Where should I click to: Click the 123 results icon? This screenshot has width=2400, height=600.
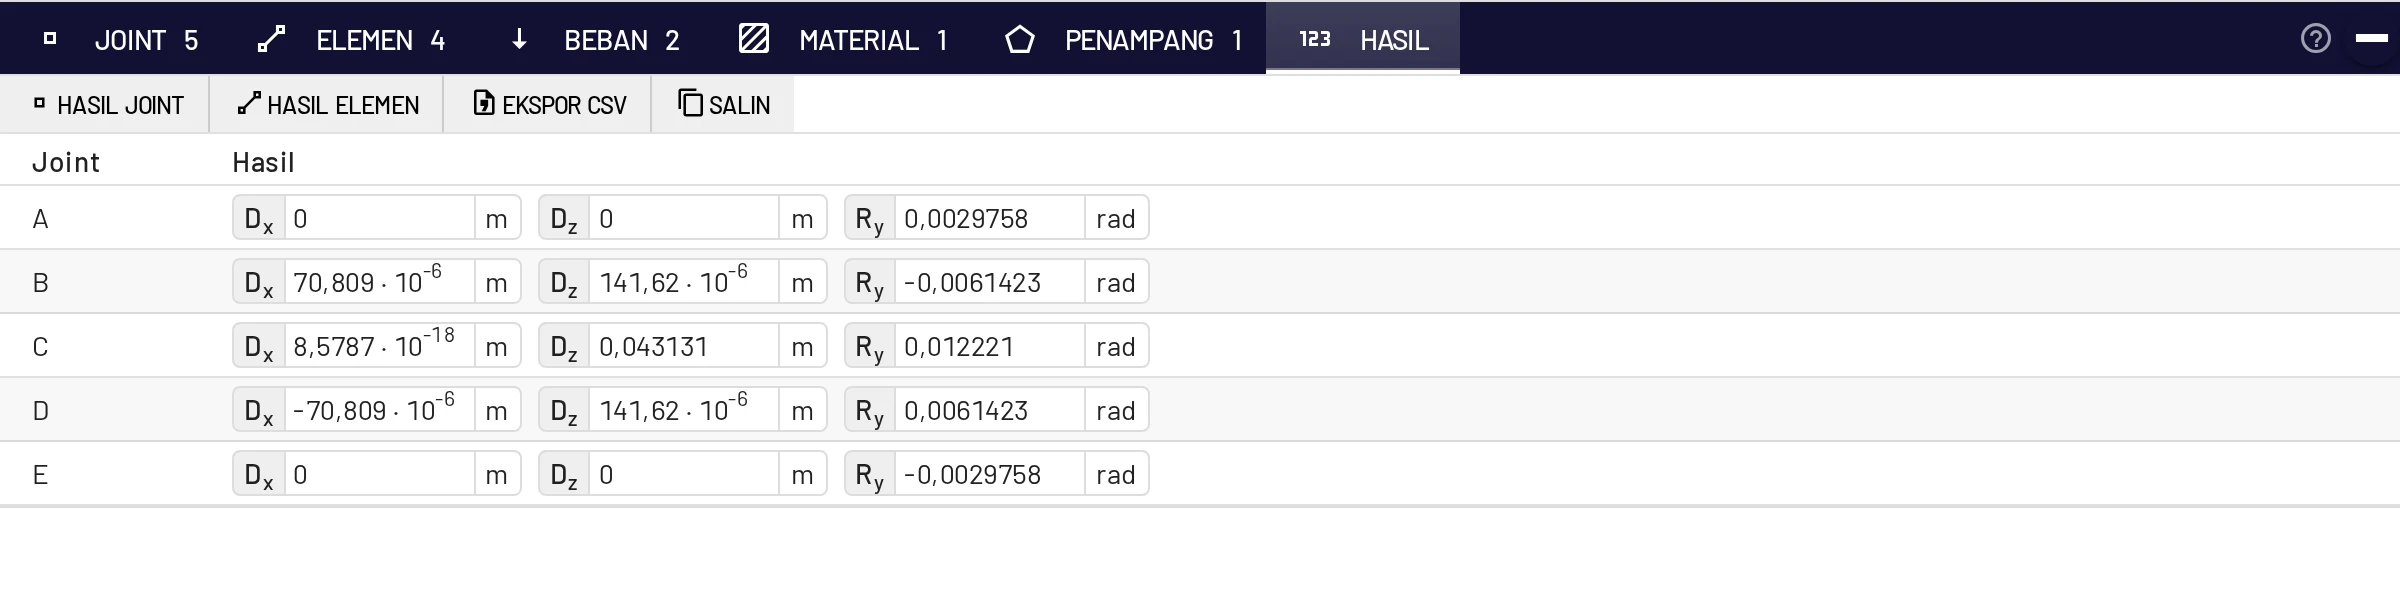pos(1315,39)
